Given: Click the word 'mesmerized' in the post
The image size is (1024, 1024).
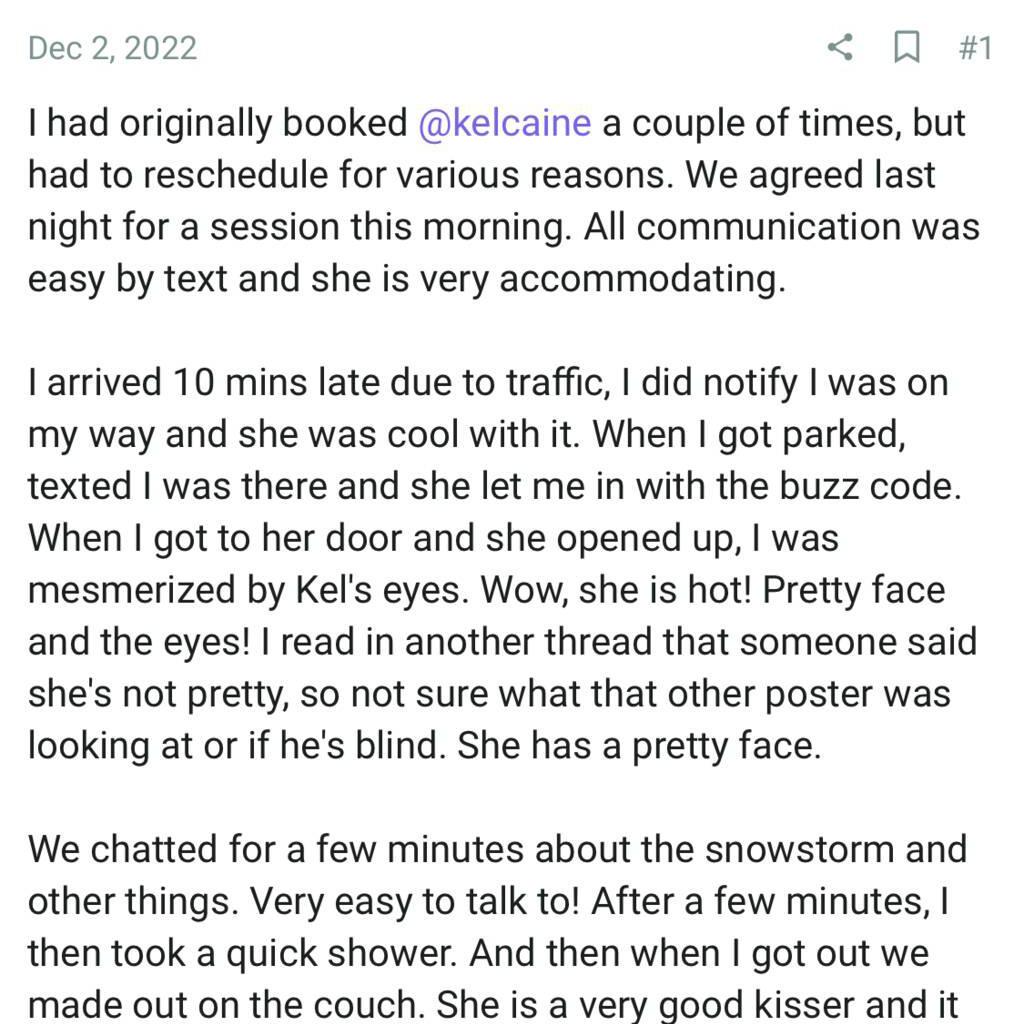Looking at the screenshot, I should [131, 590].
